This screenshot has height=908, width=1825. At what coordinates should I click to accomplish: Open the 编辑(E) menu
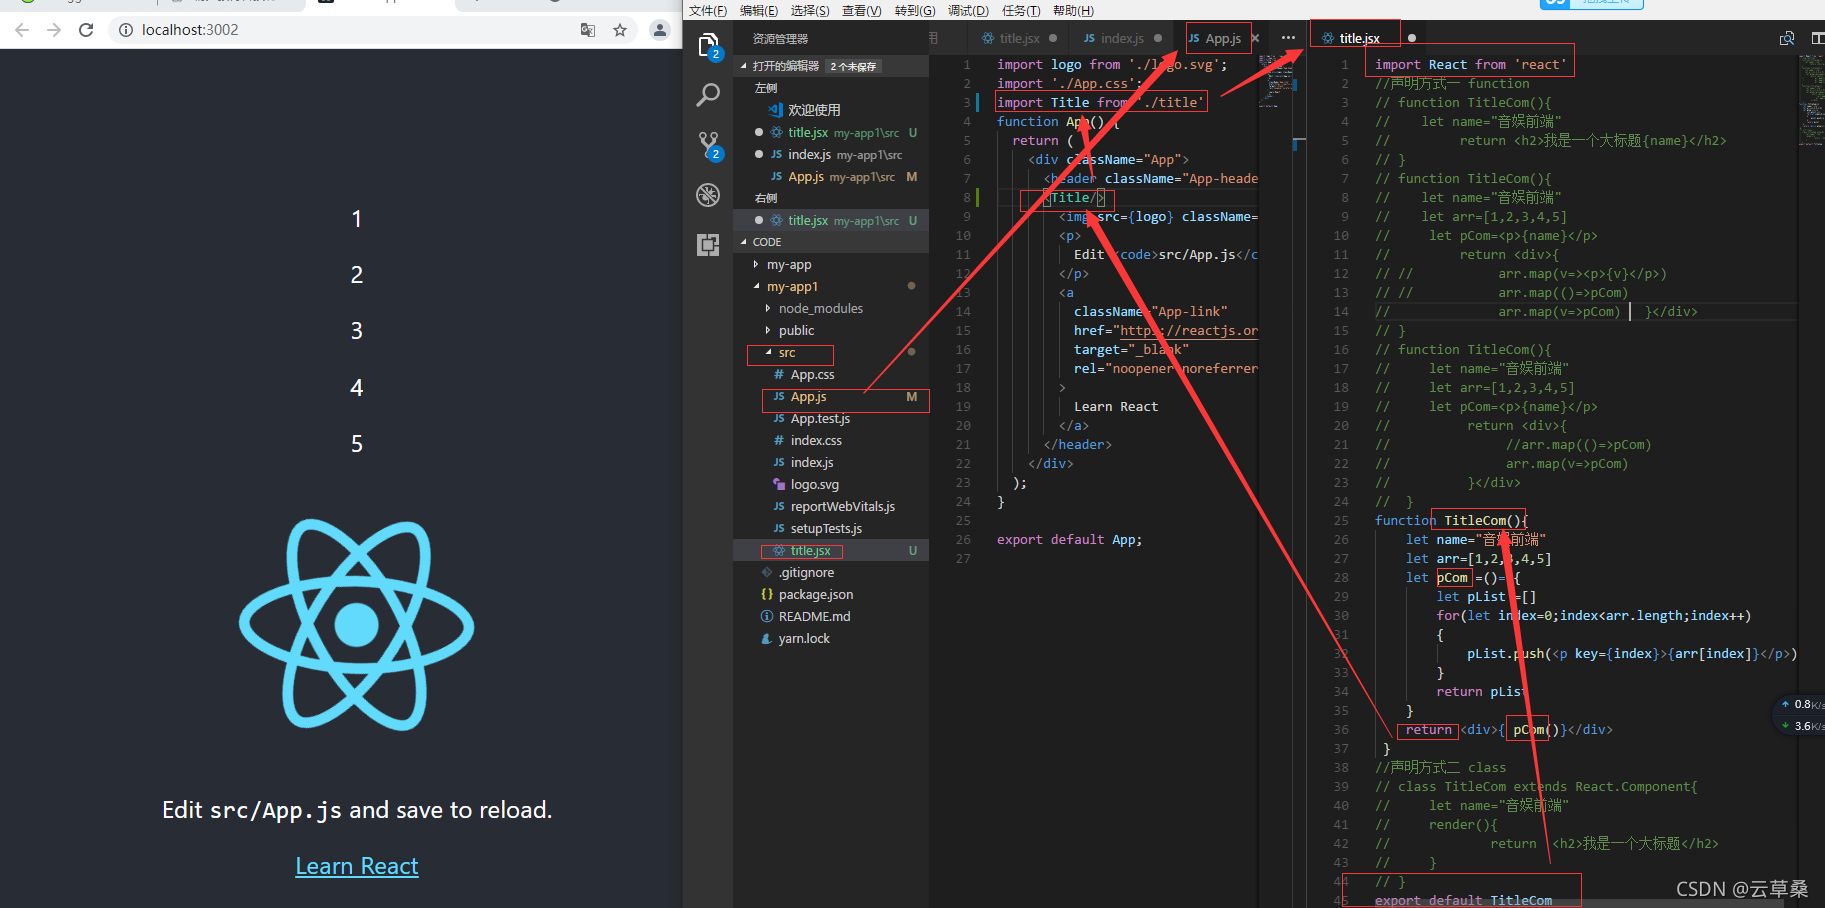[759, 11]
